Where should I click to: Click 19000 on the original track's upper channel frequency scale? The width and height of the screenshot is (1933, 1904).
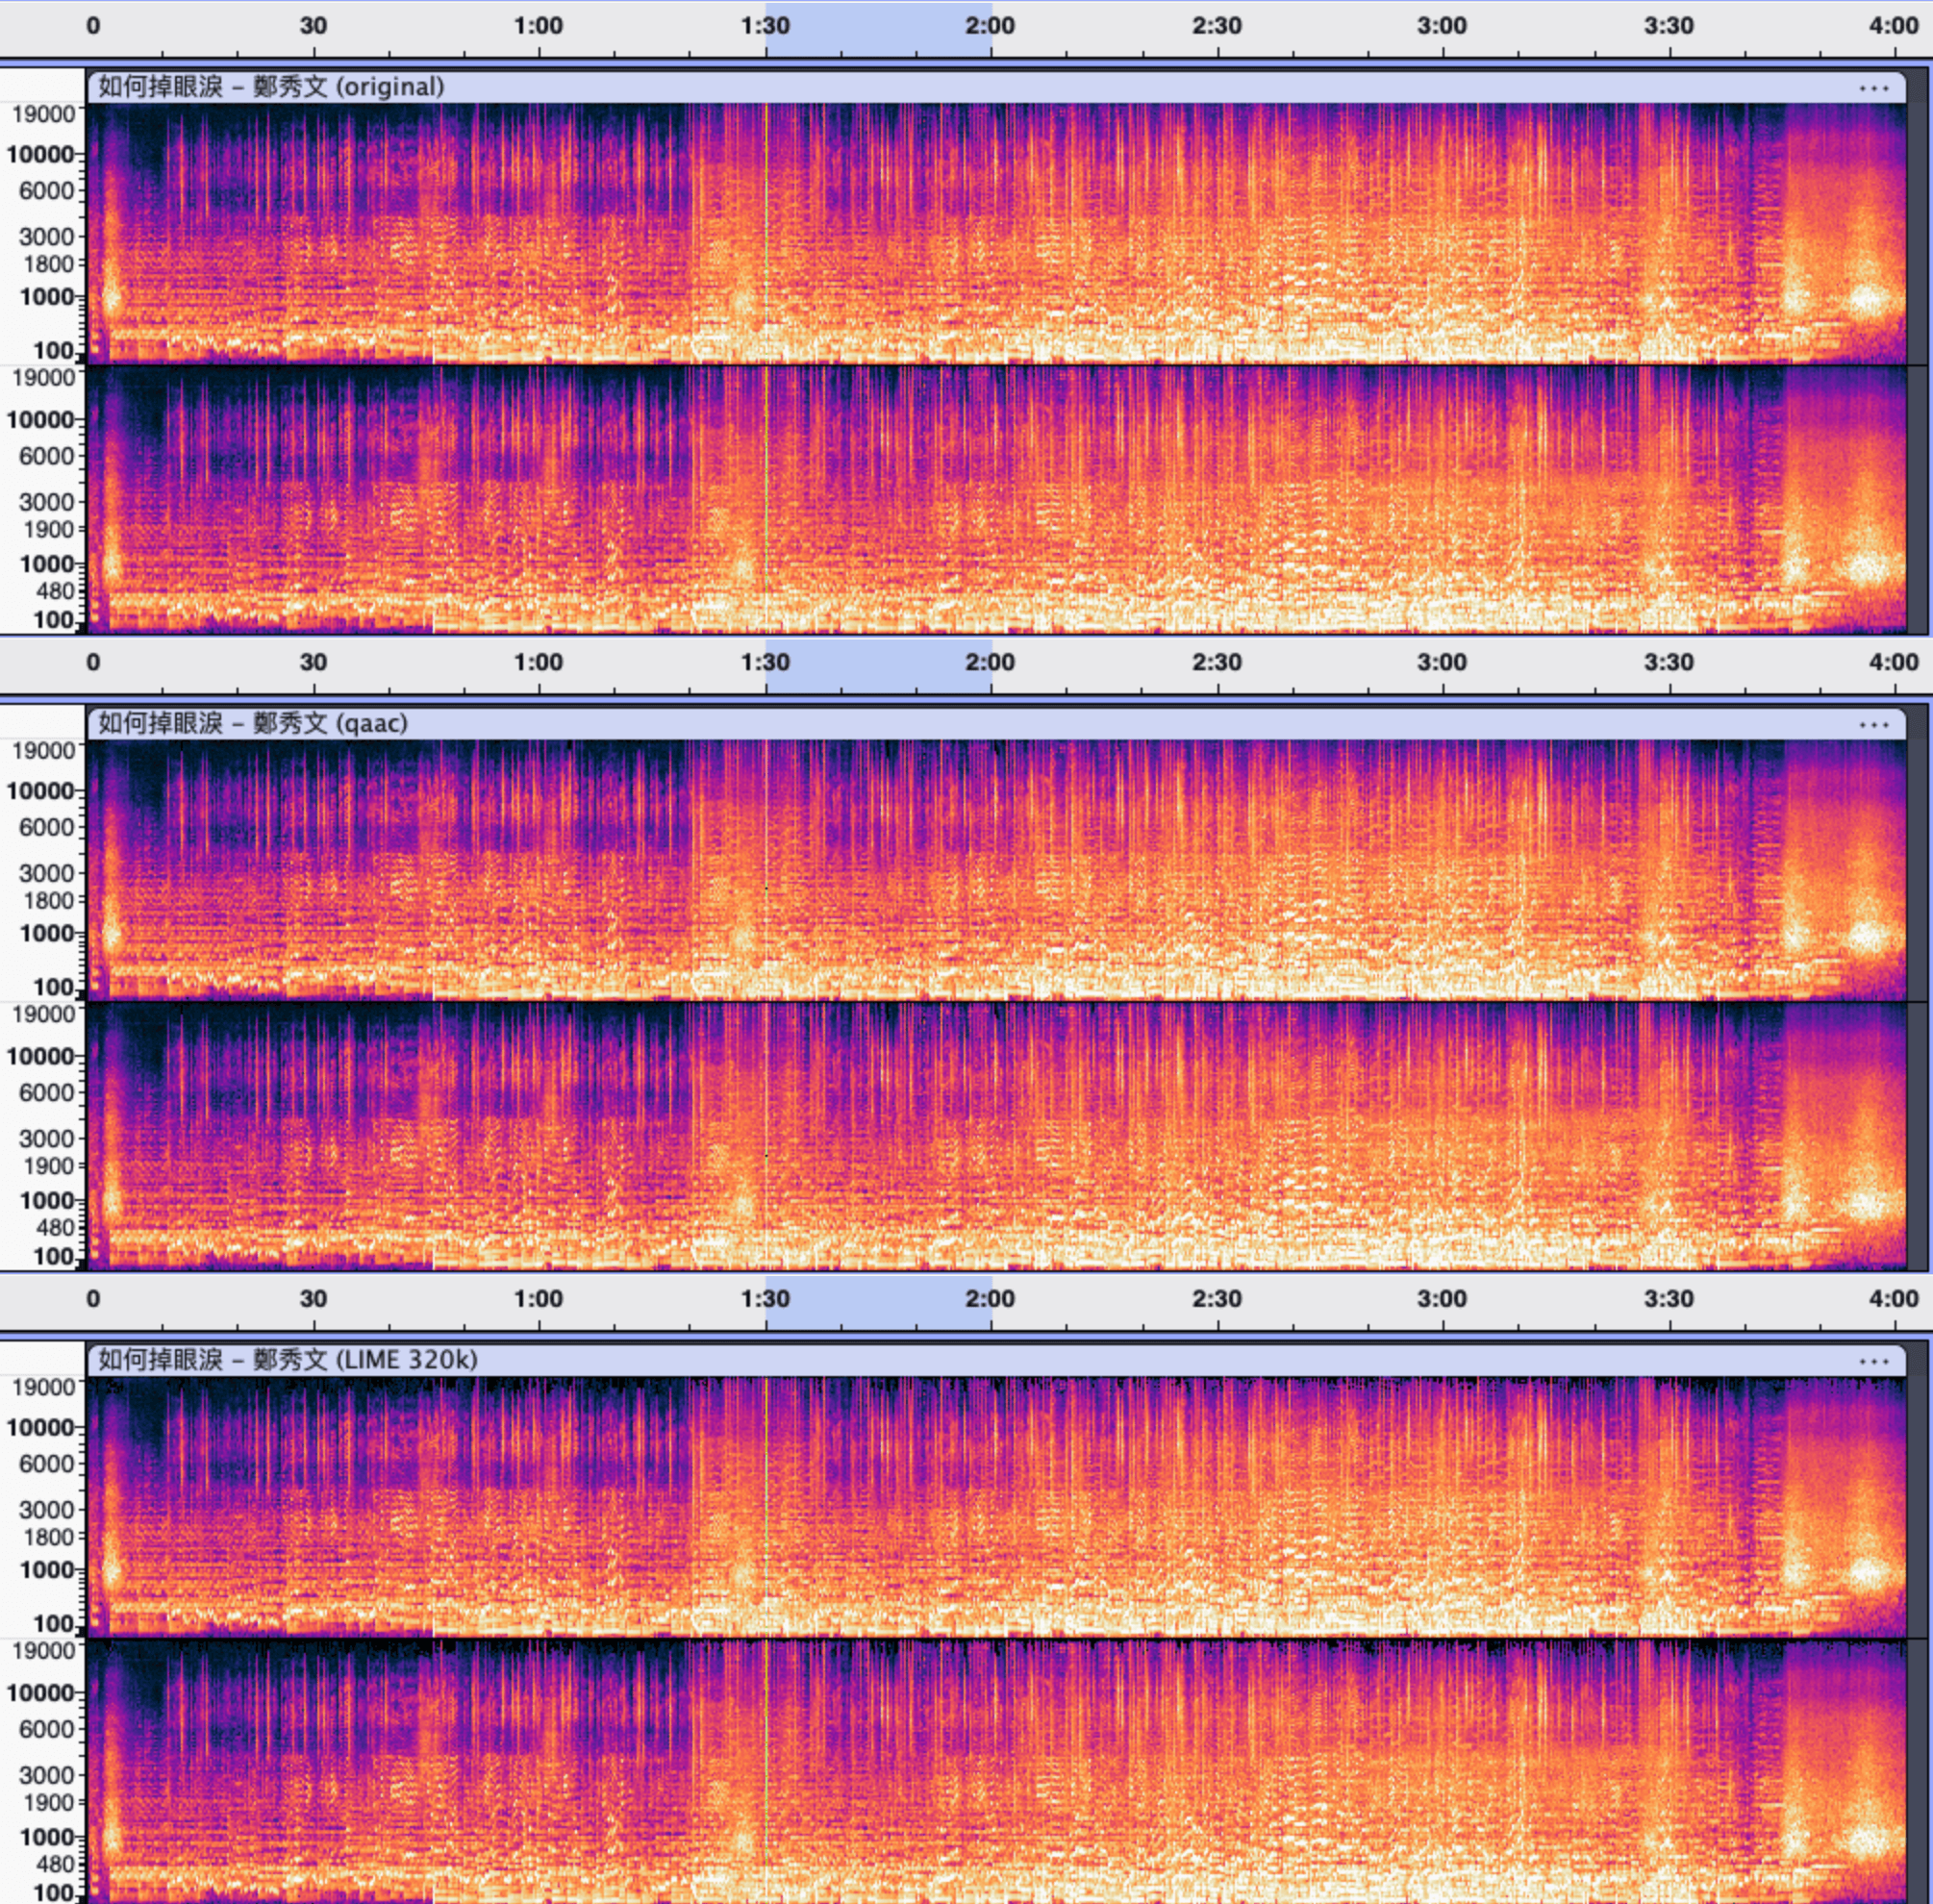(x=43, y=114)
